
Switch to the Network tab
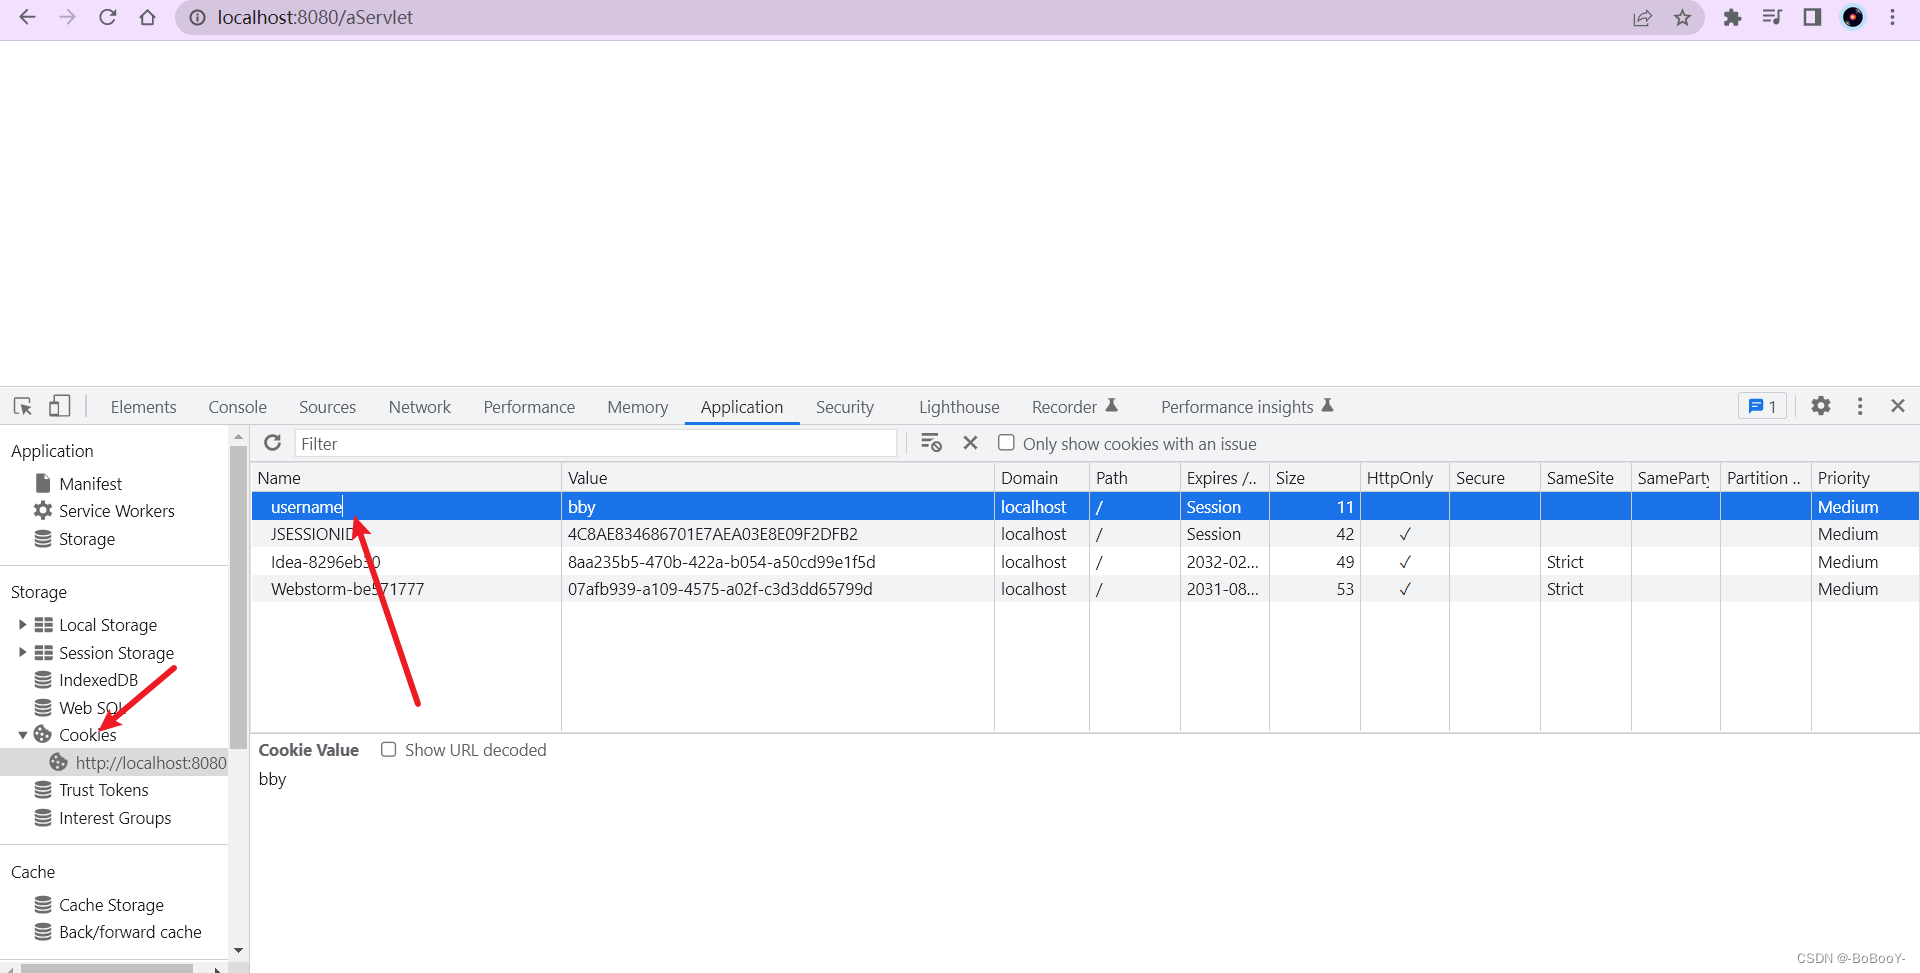419,407
